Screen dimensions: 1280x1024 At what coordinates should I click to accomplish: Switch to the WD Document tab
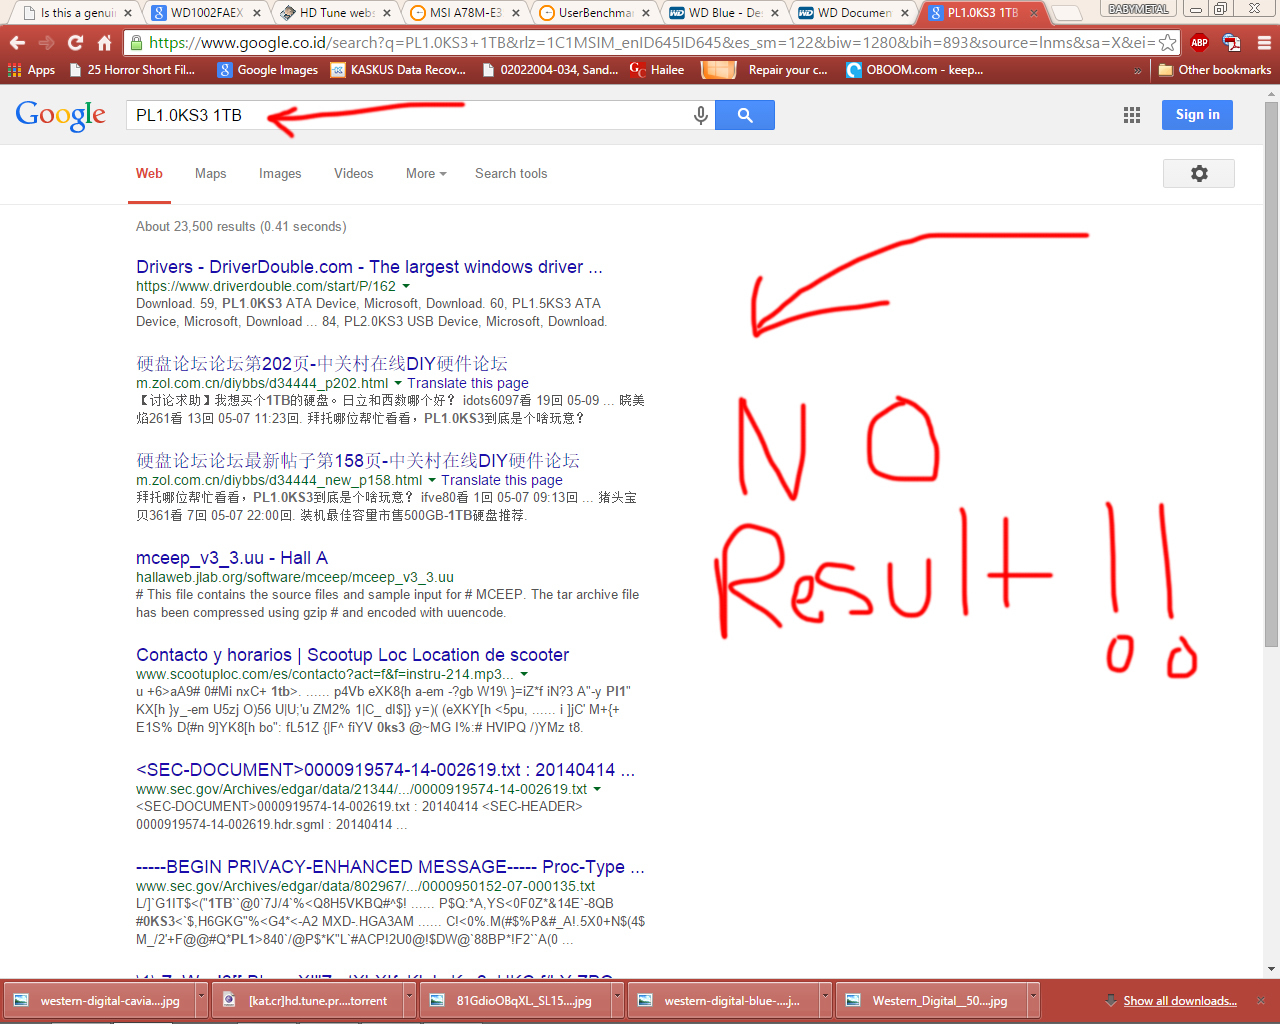(x=852, y=13)
